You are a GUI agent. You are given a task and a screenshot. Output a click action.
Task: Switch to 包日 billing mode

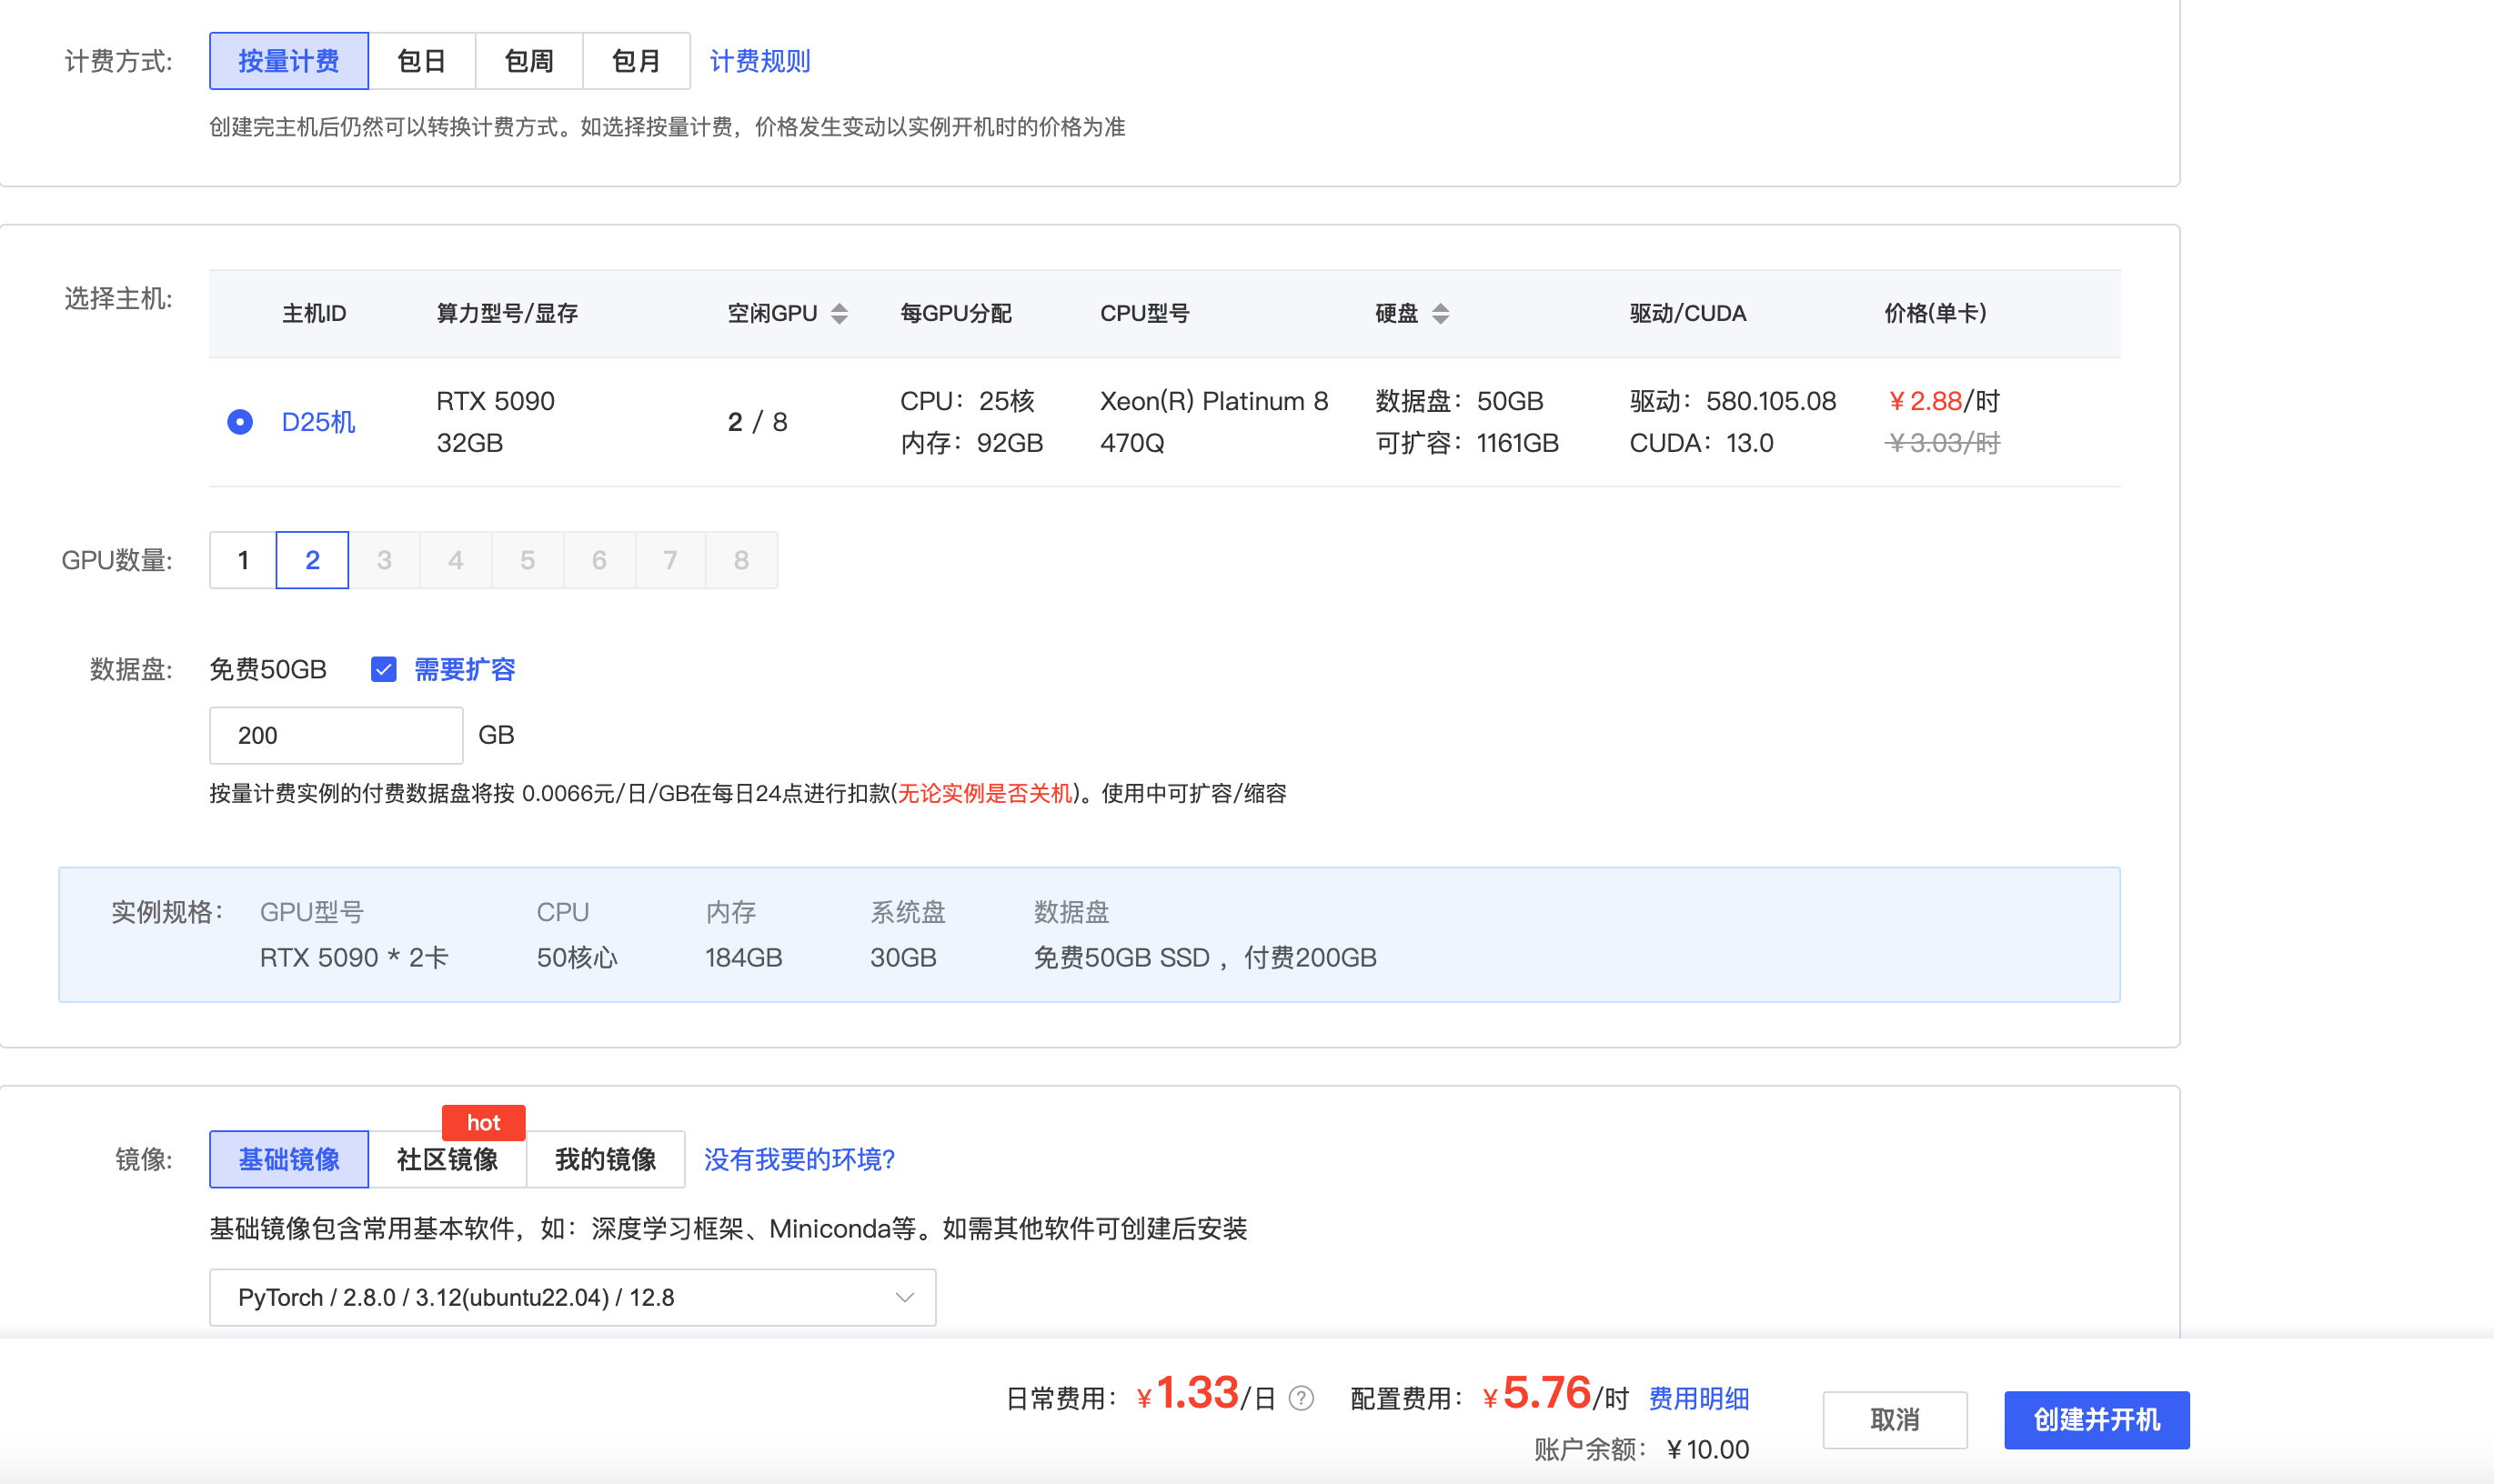[421, 61]
